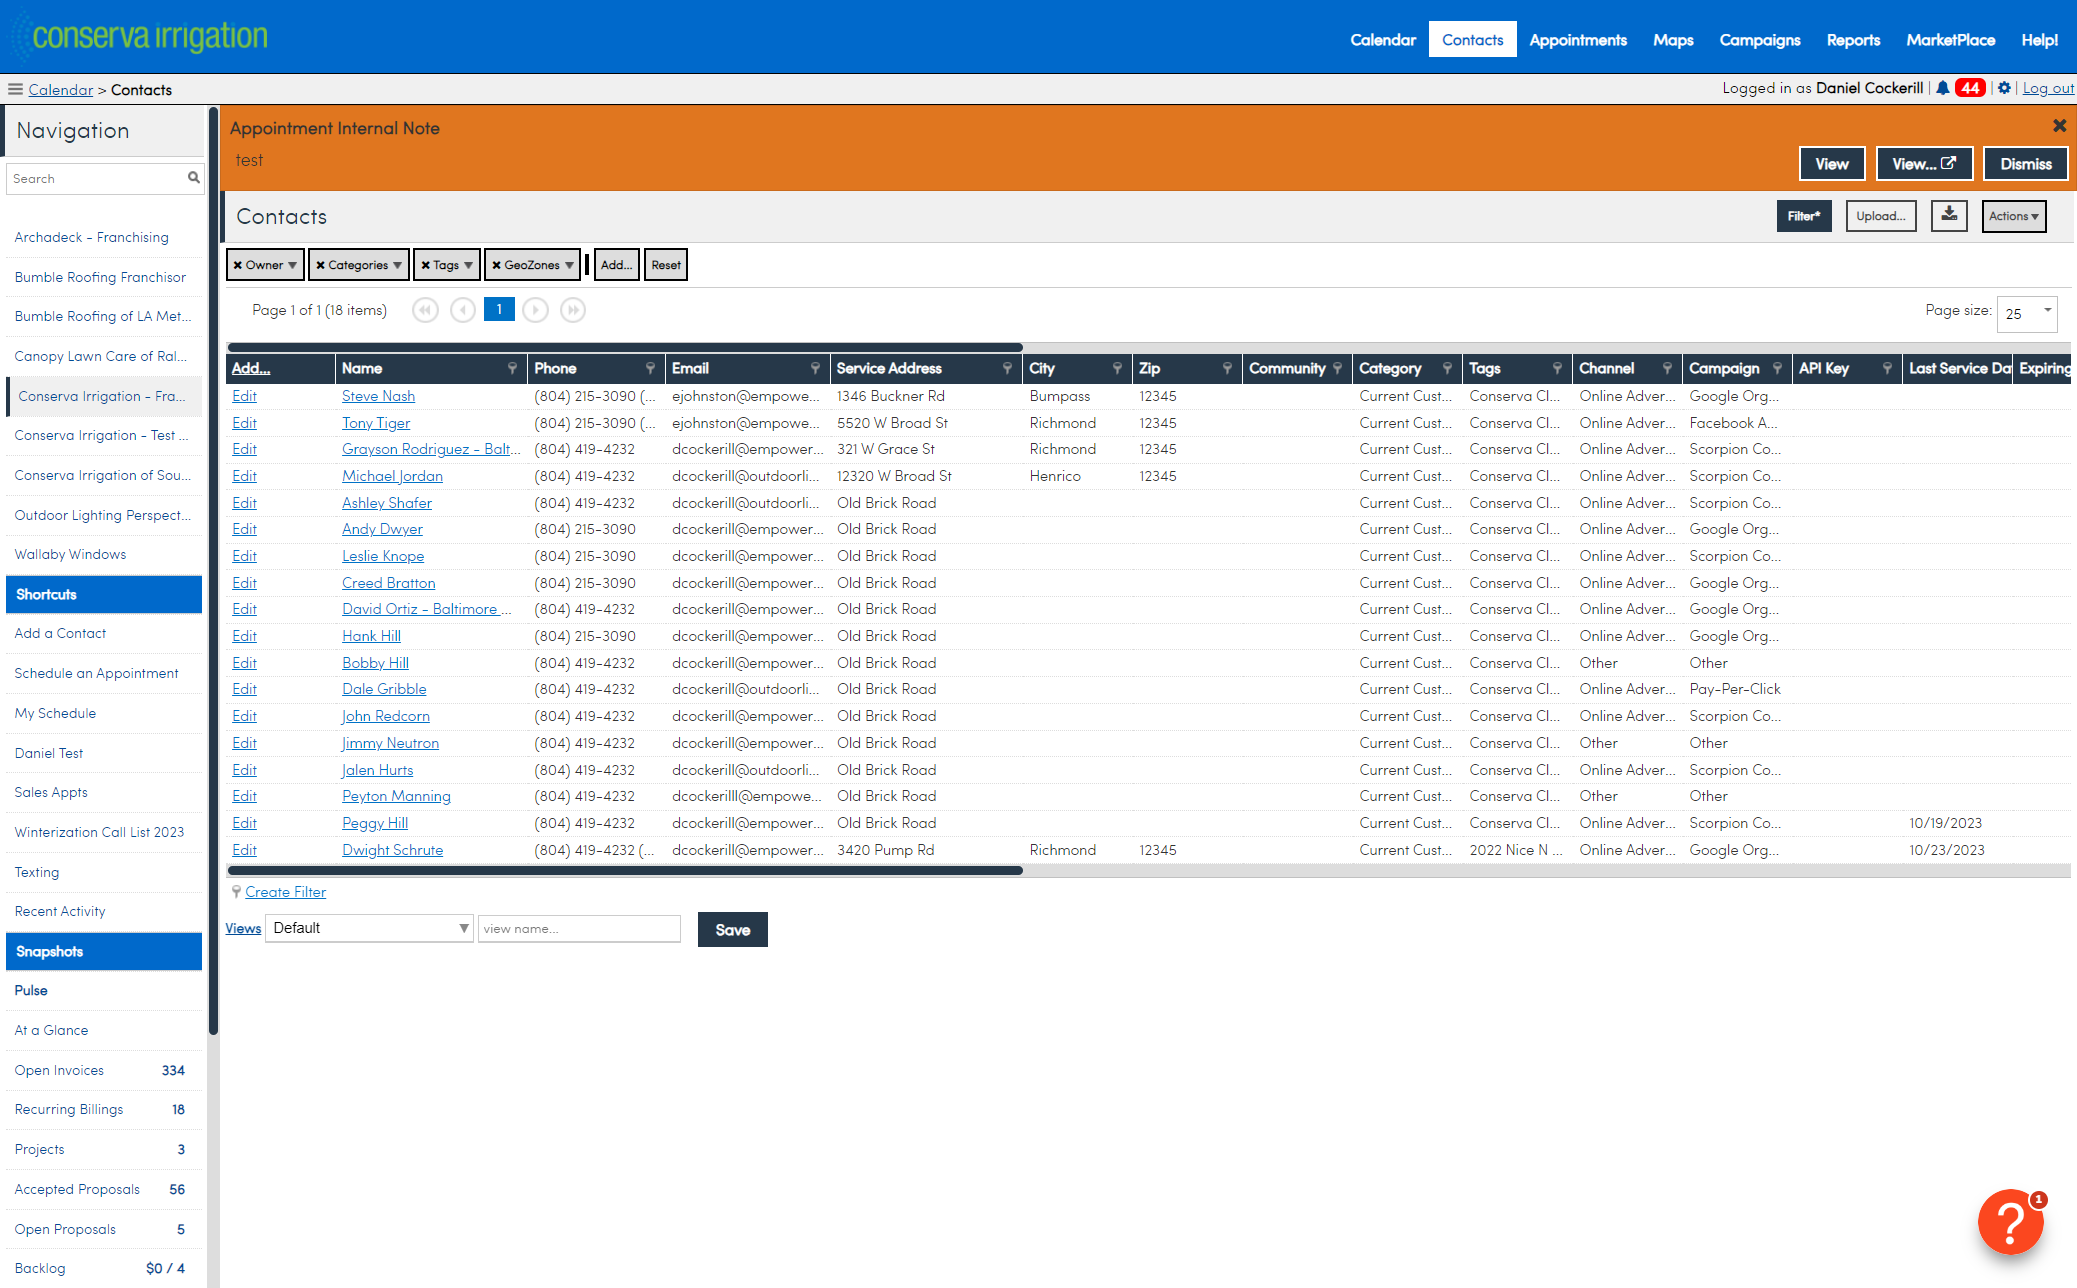The height and width of the screenshot is (1288, 2077).
Task: Click page number 1 button
Action: pyautogui.click(x=499, y=310)
